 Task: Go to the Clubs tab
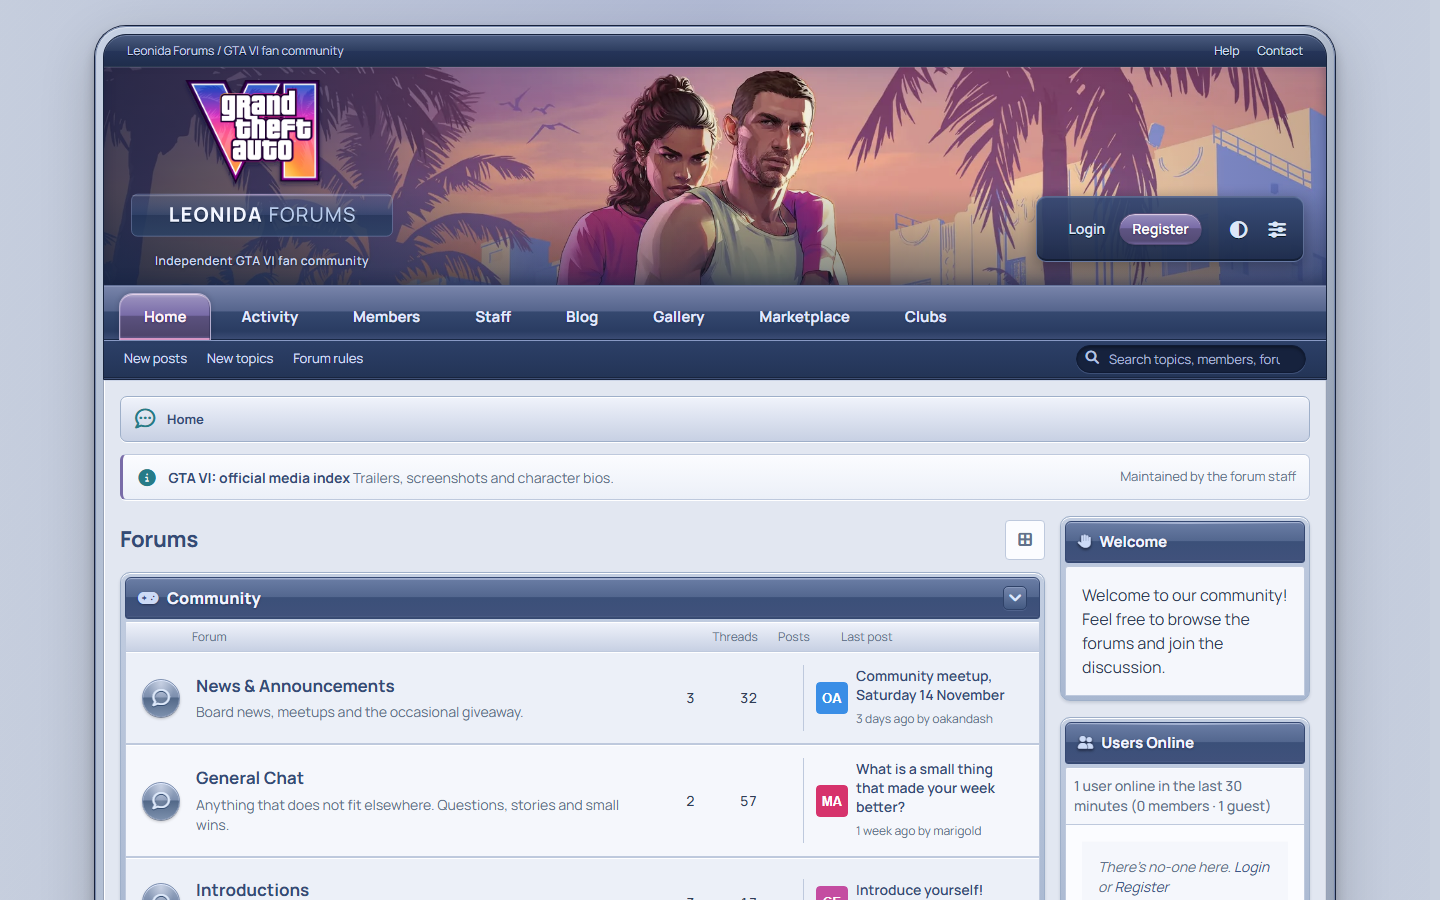[925, 317]
